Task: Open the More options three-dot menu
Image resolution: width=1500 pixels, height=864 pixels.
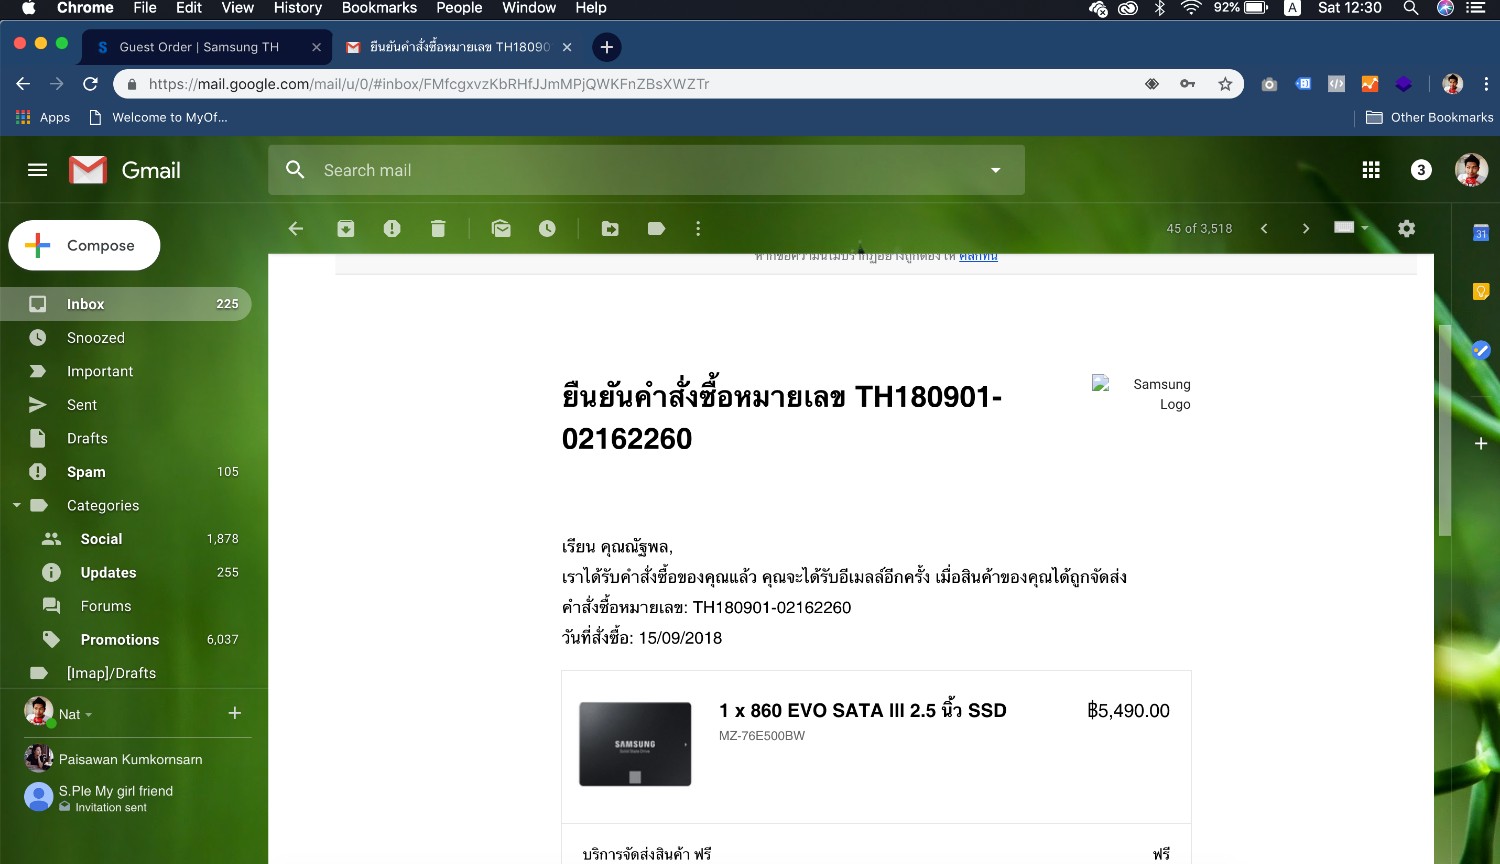Action: tap(698, 229)
